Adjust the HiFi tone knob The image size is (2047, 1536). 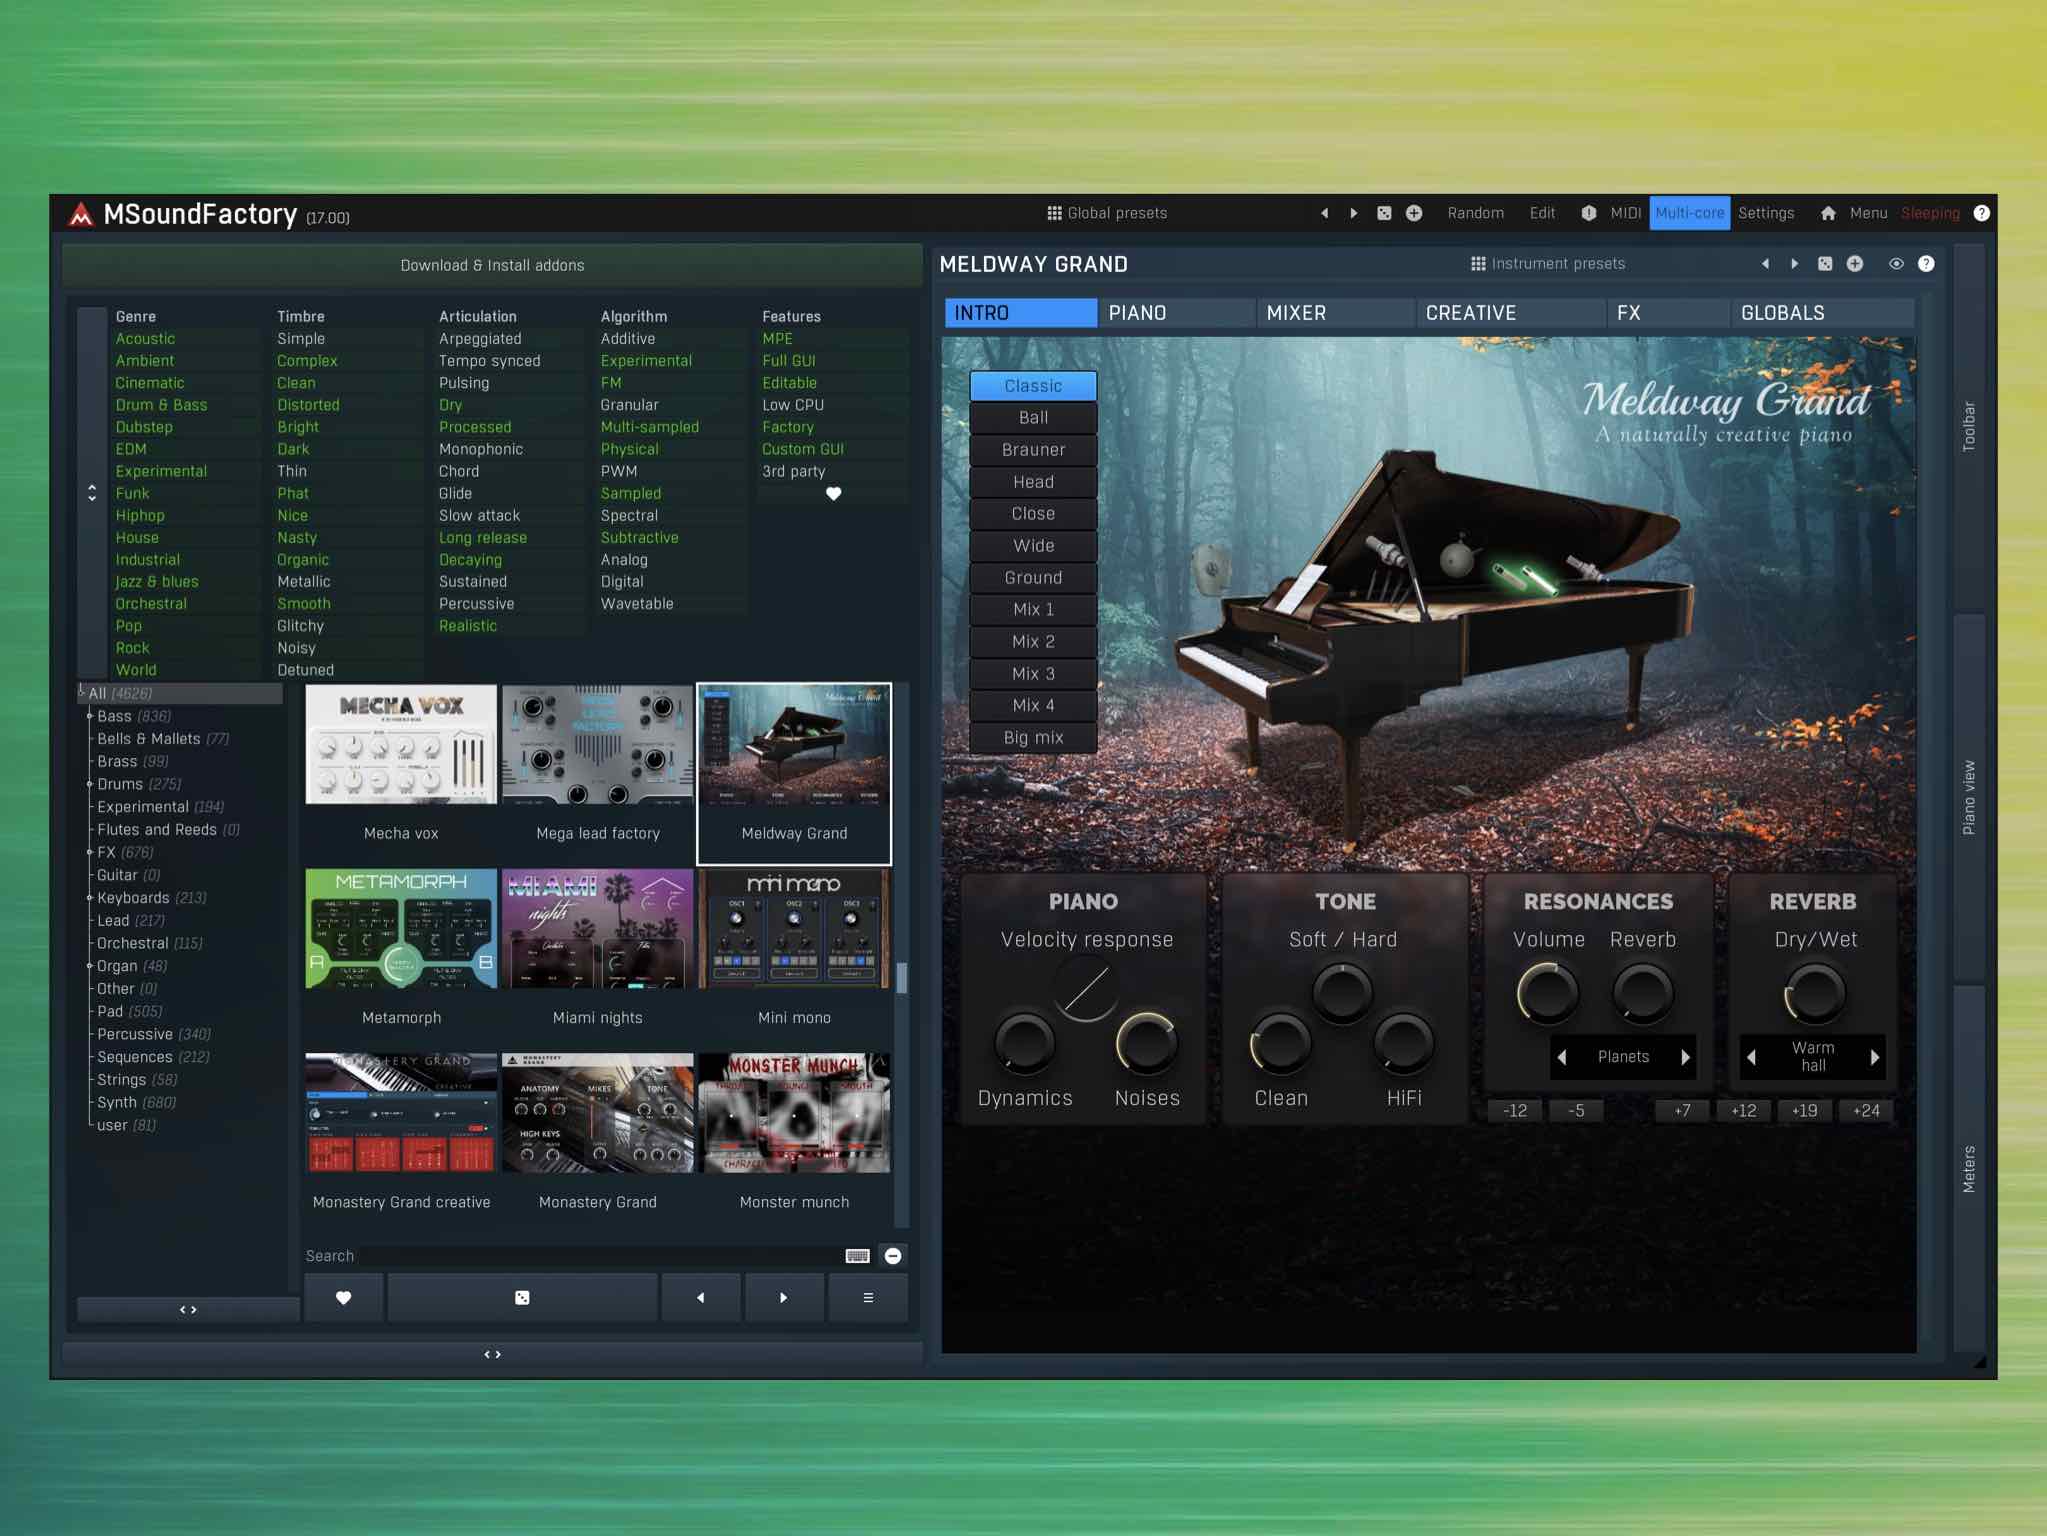coord(1403,1044)
